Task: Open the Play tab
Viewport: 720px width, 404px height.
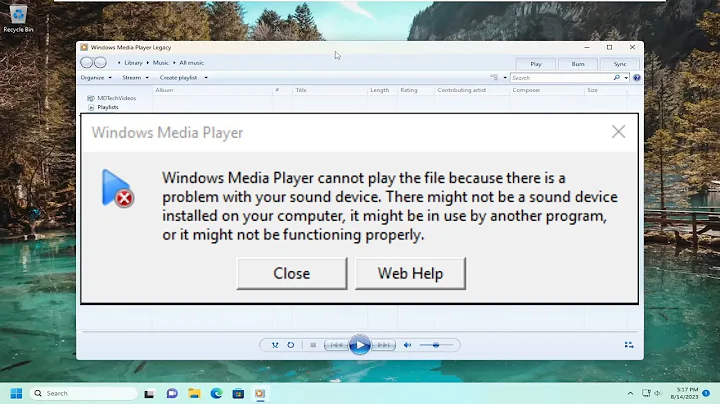Action: click(x=536, y=64)
